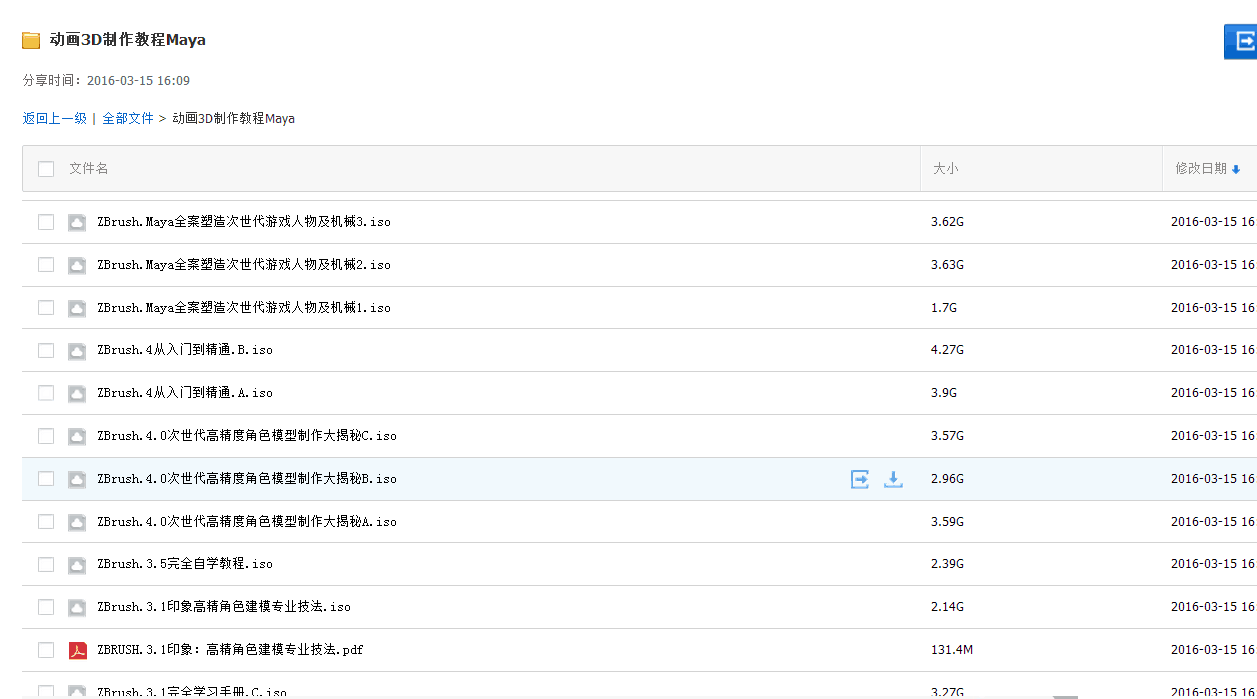This screenshot has height=699, width=1257.
Task: Check the box for ZBrush.4从入门到精通.A.iso
Action: pos(46,393)
